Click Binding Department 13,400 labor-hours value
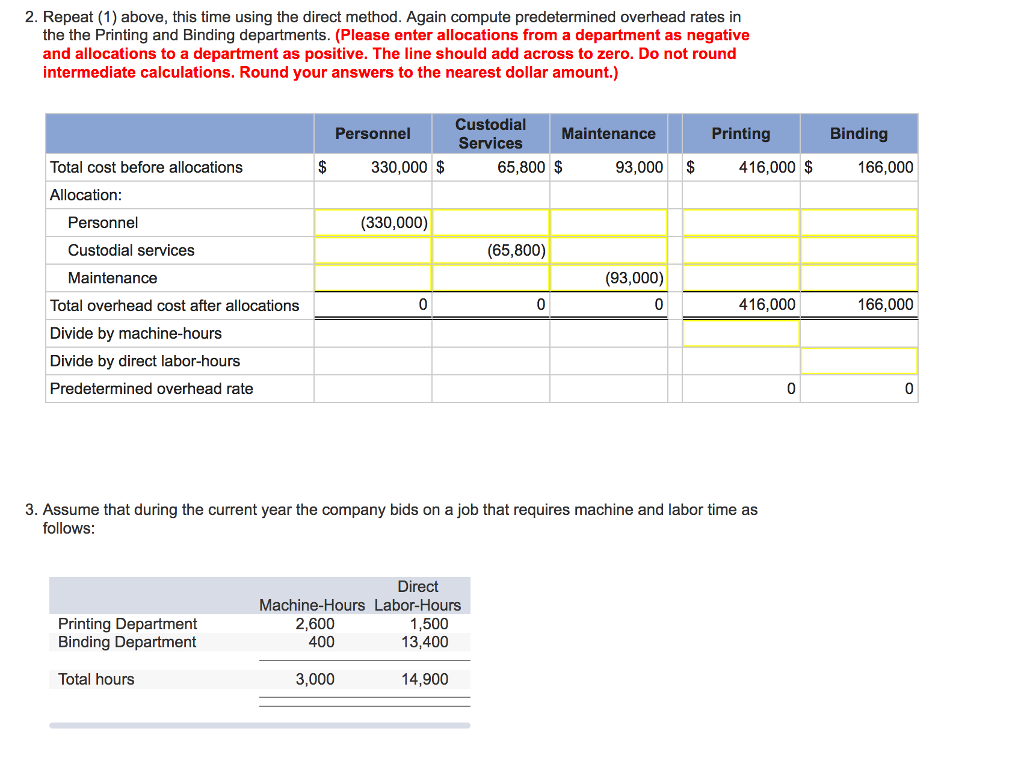The image size is (1024, 758). tap(424, 642)
